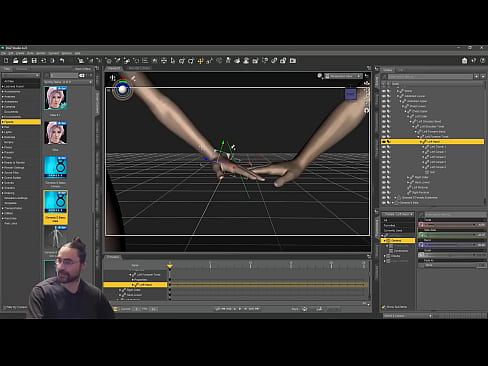488x366 pixels.
Task: Toggle eye icon for Left Carpal 1
Action: tap(384, 152)
